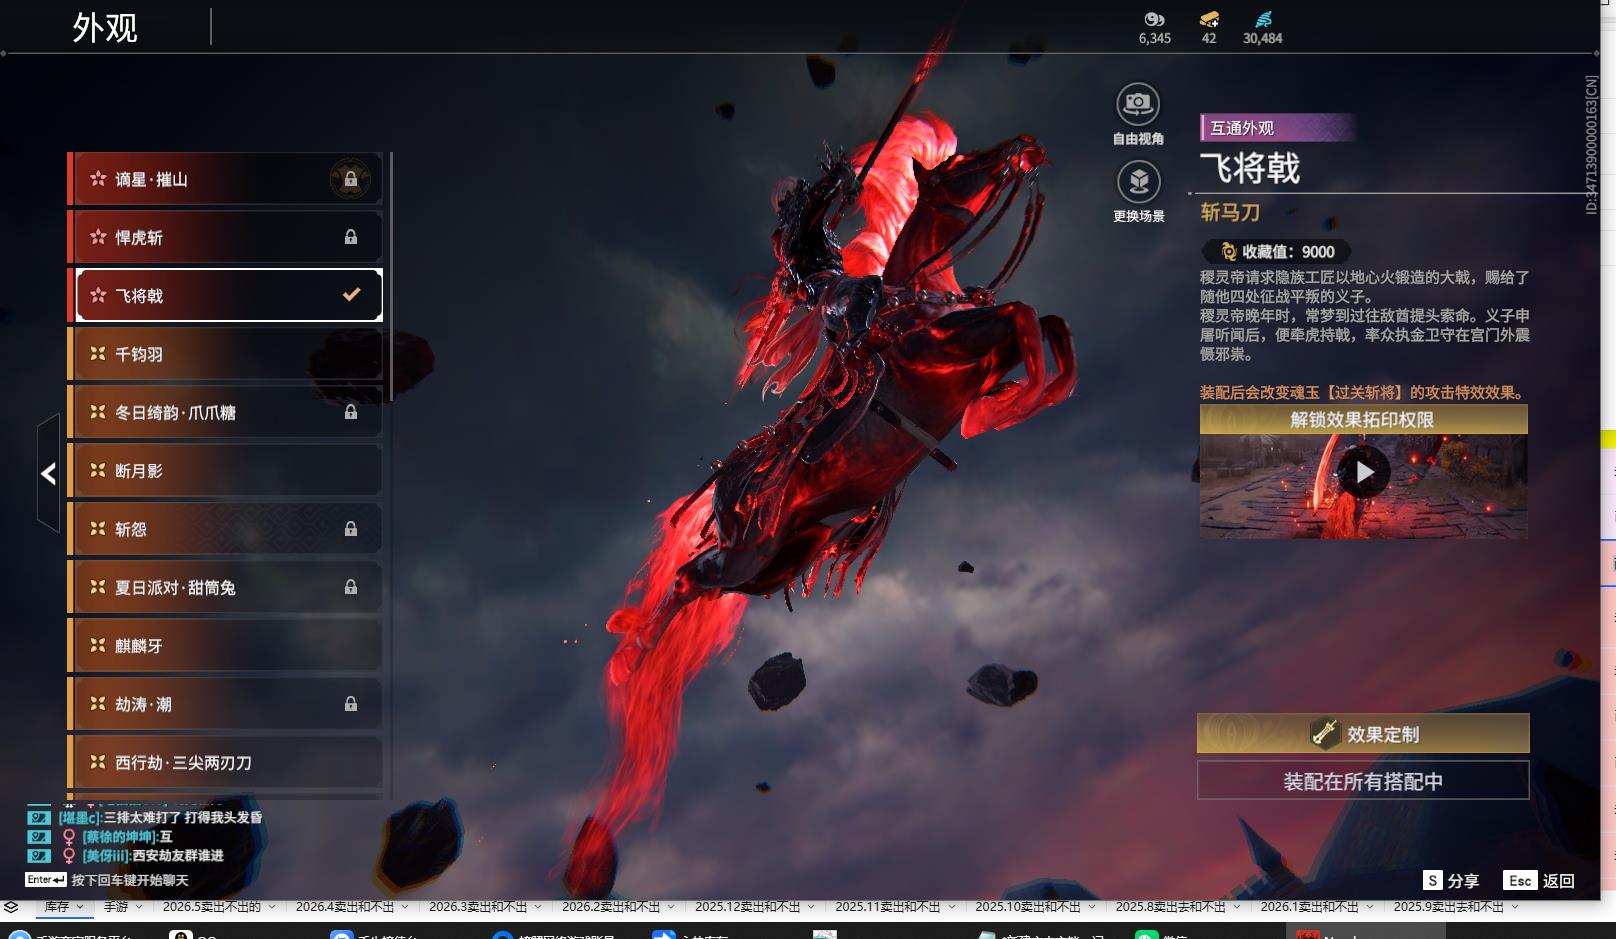Image resolution: width=1616 pixels, height=939 pixels.
Task: Open dropdown arrow on 2026.4卖出和不出 tab
Action: click(x=405, y=907)
